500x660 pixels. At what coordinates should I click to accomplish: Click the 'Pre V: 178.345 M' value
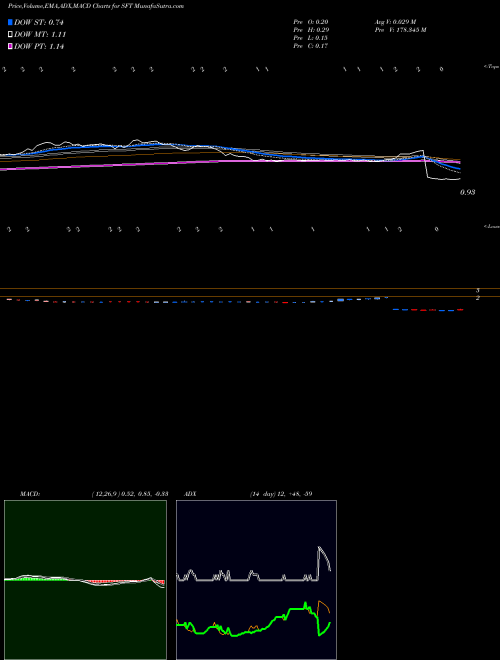pos(401,30)
